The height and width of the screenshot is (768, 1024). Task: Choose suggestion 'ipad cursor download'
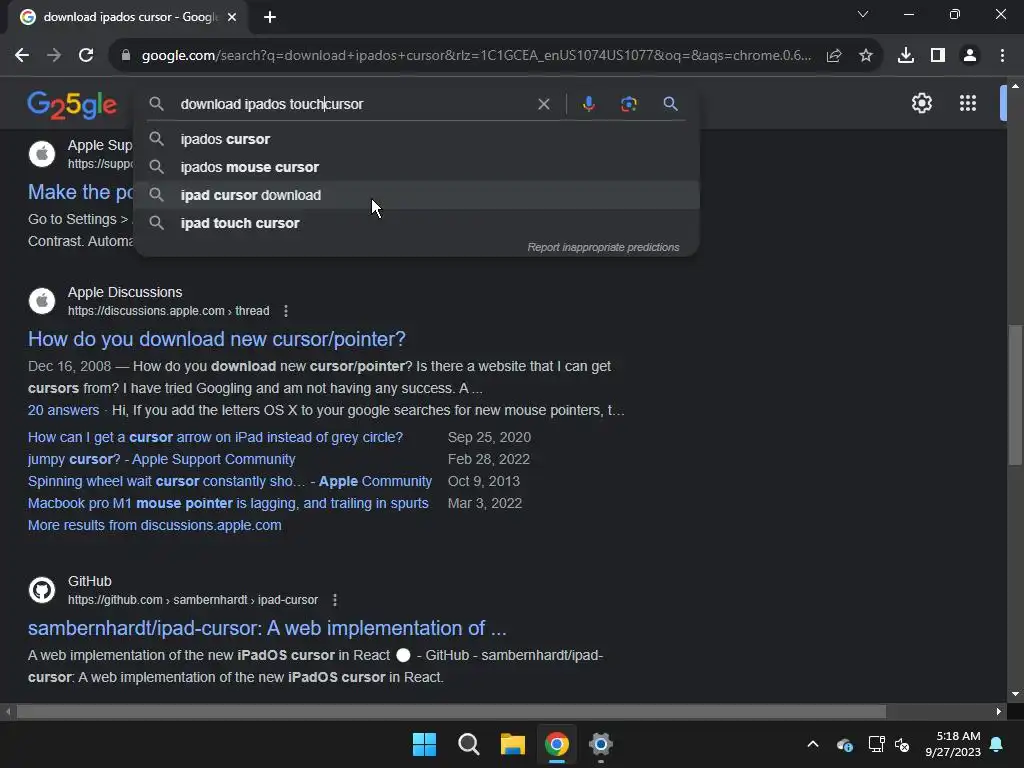click(417, 195)
